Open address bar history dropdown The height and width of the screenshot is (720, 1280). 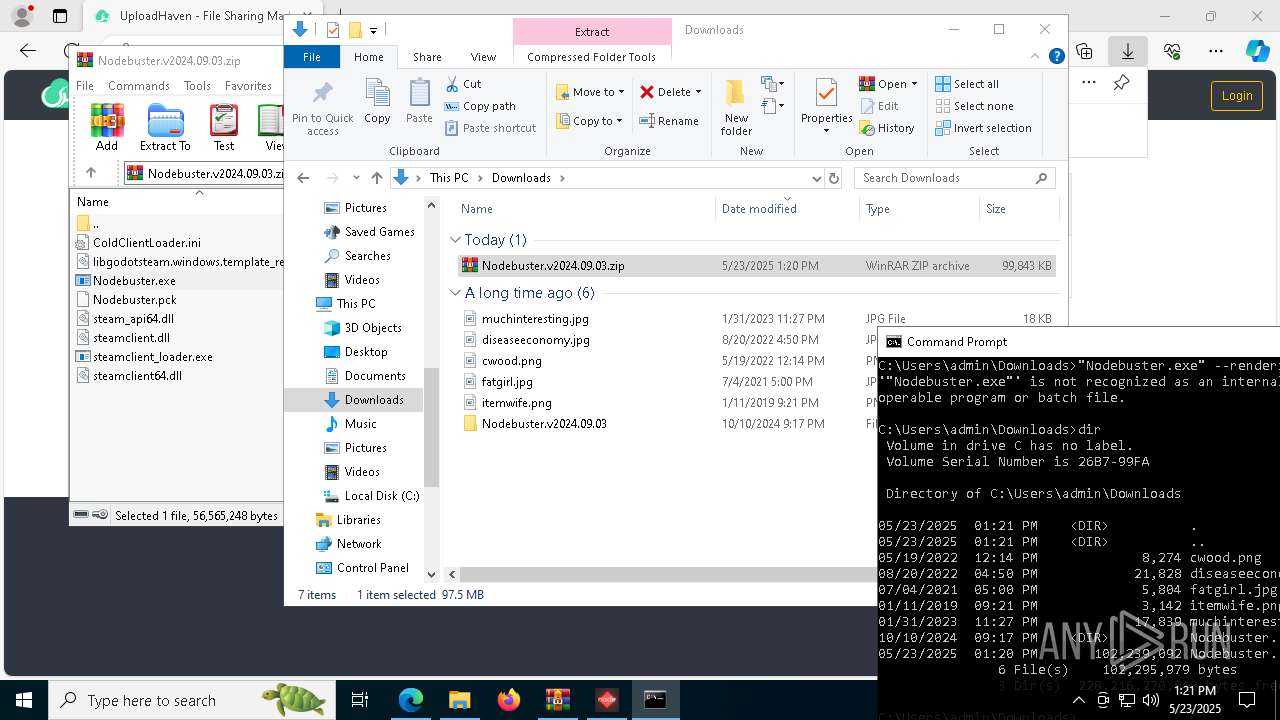point(816,178)
